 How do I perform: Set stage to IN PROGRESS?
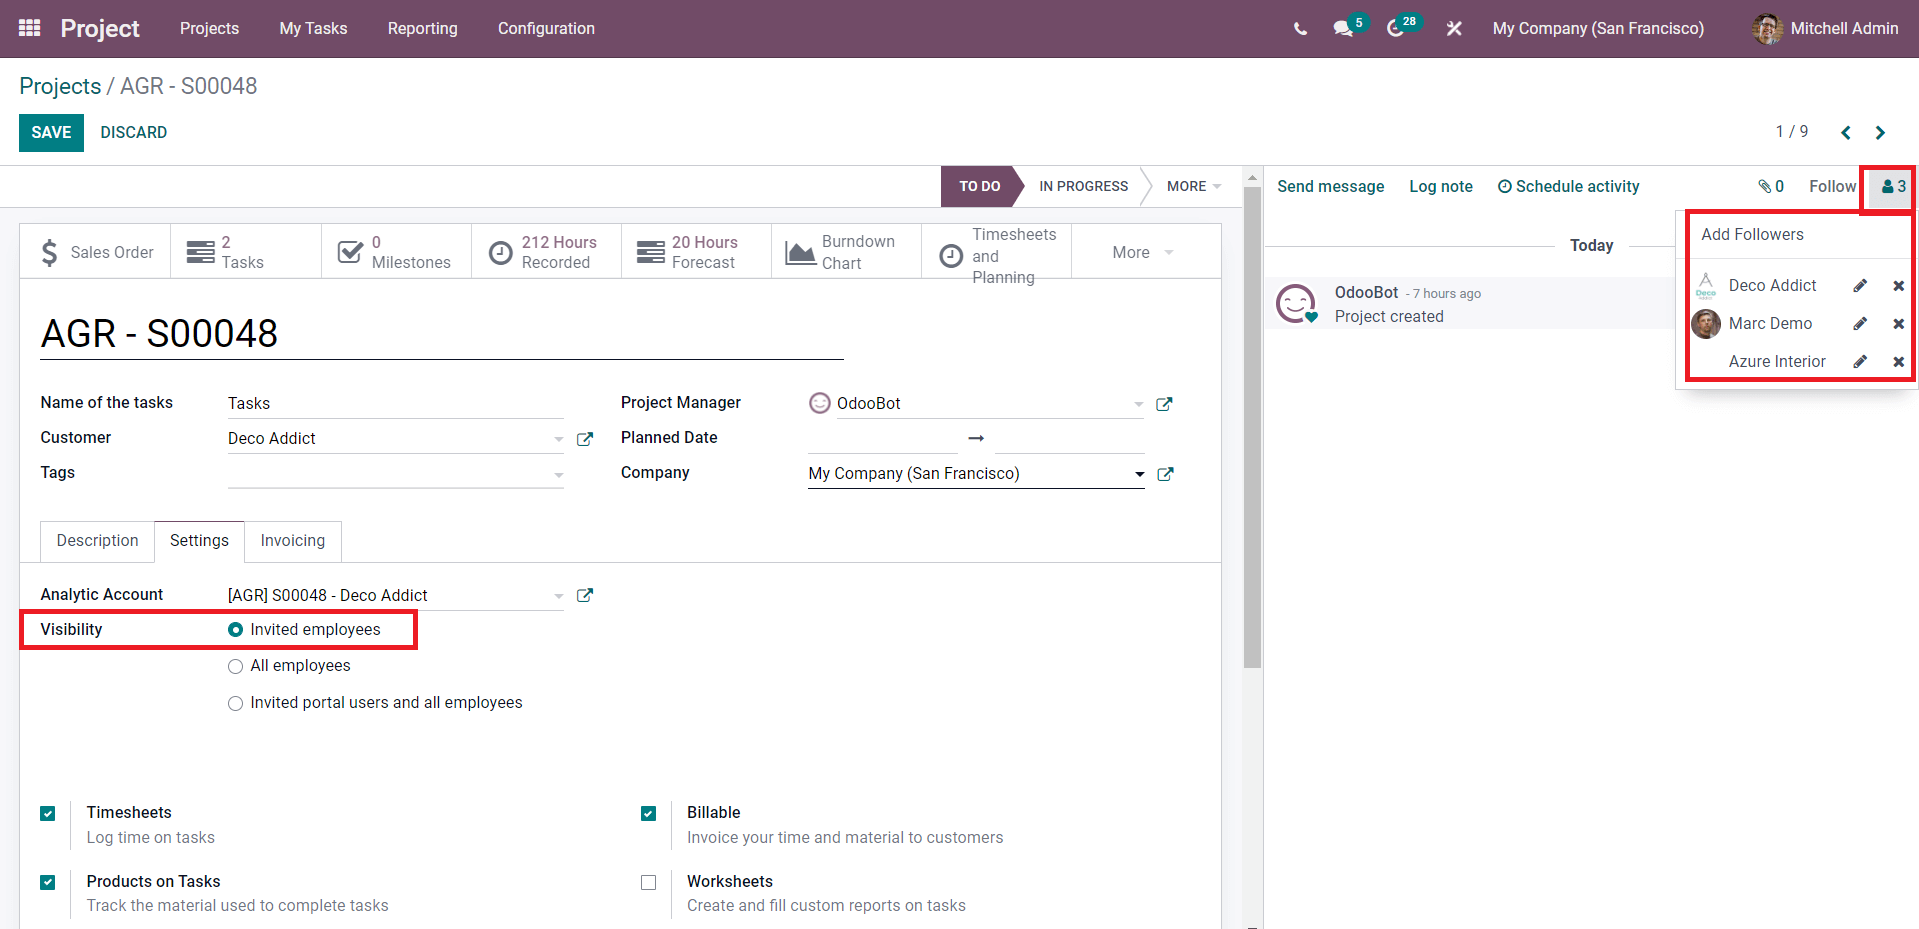click(1083, 187)
